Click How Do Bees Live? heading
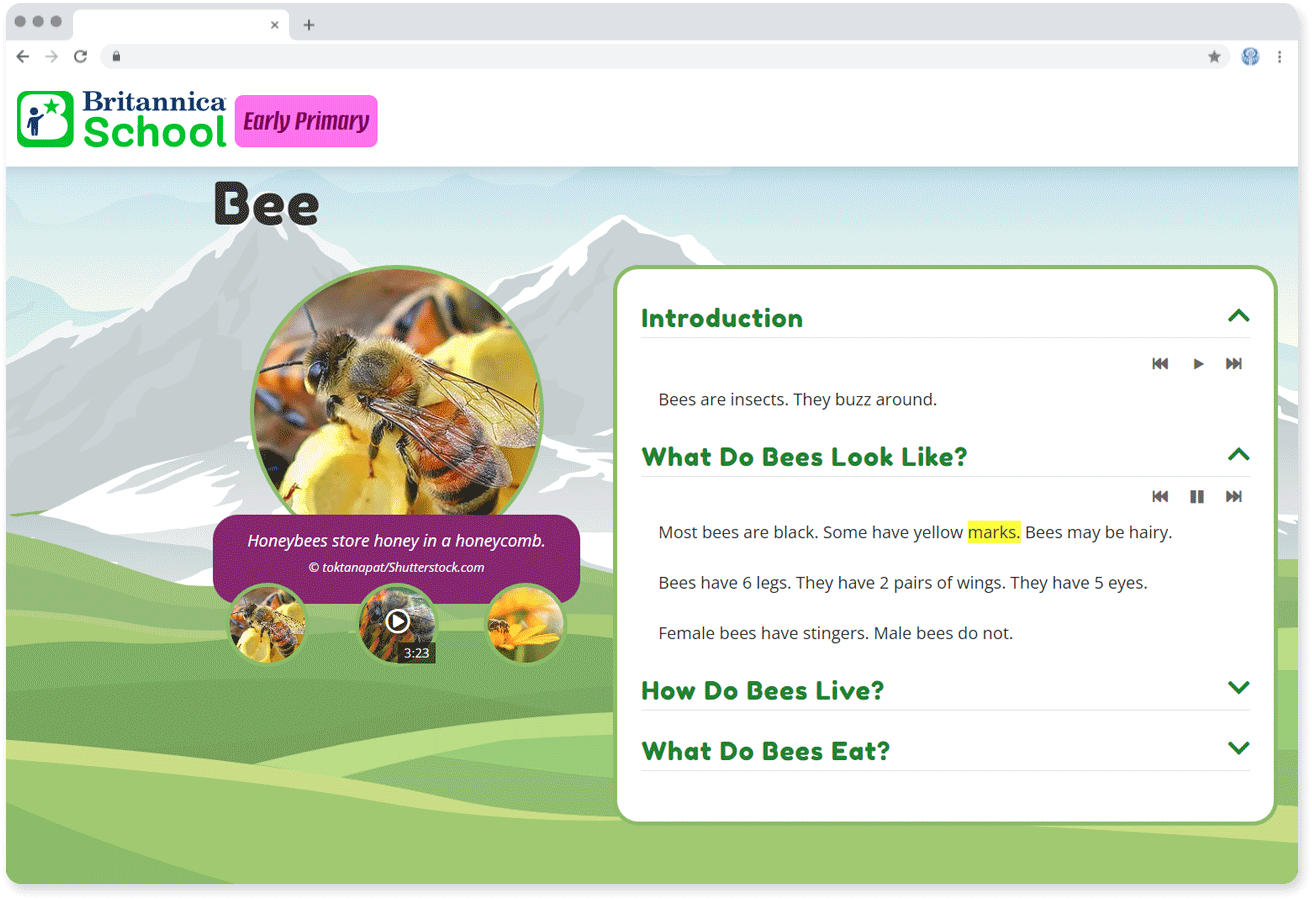 (763, 691)
